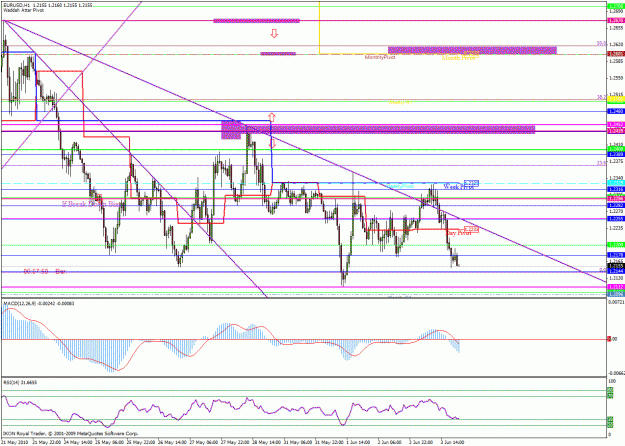Select the blue Week Pivot label
The height and width of the screenshot is (446, 625).
coord(459,186)
